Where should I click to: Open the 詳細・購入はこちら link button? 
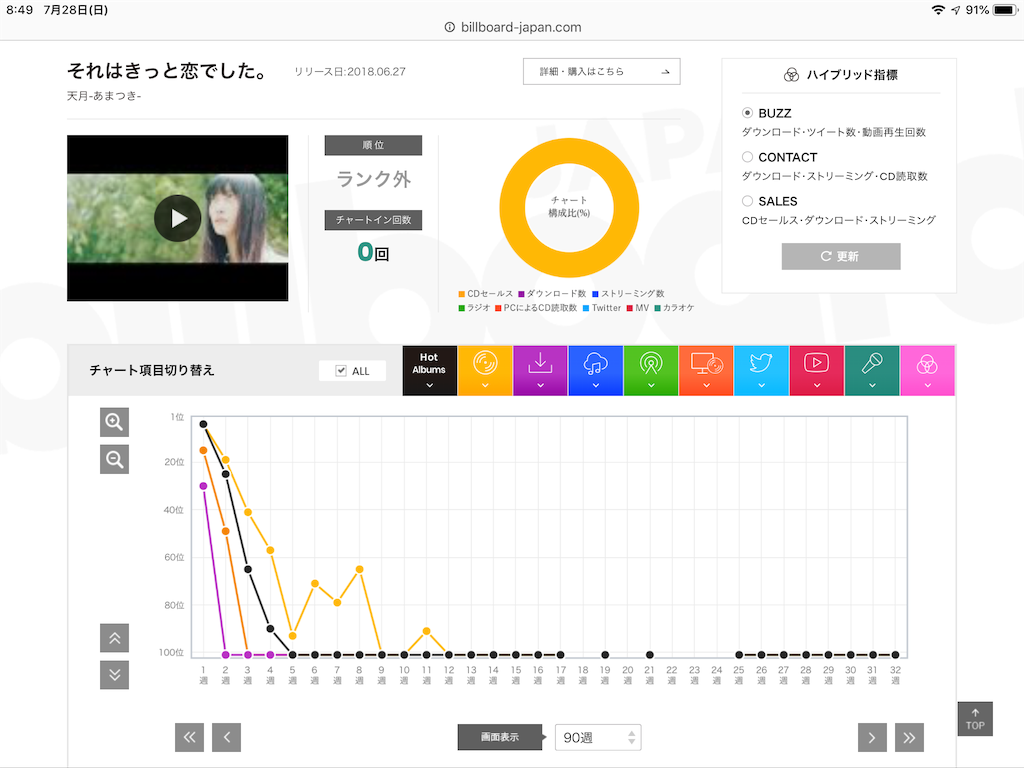[x=601, y=72]
